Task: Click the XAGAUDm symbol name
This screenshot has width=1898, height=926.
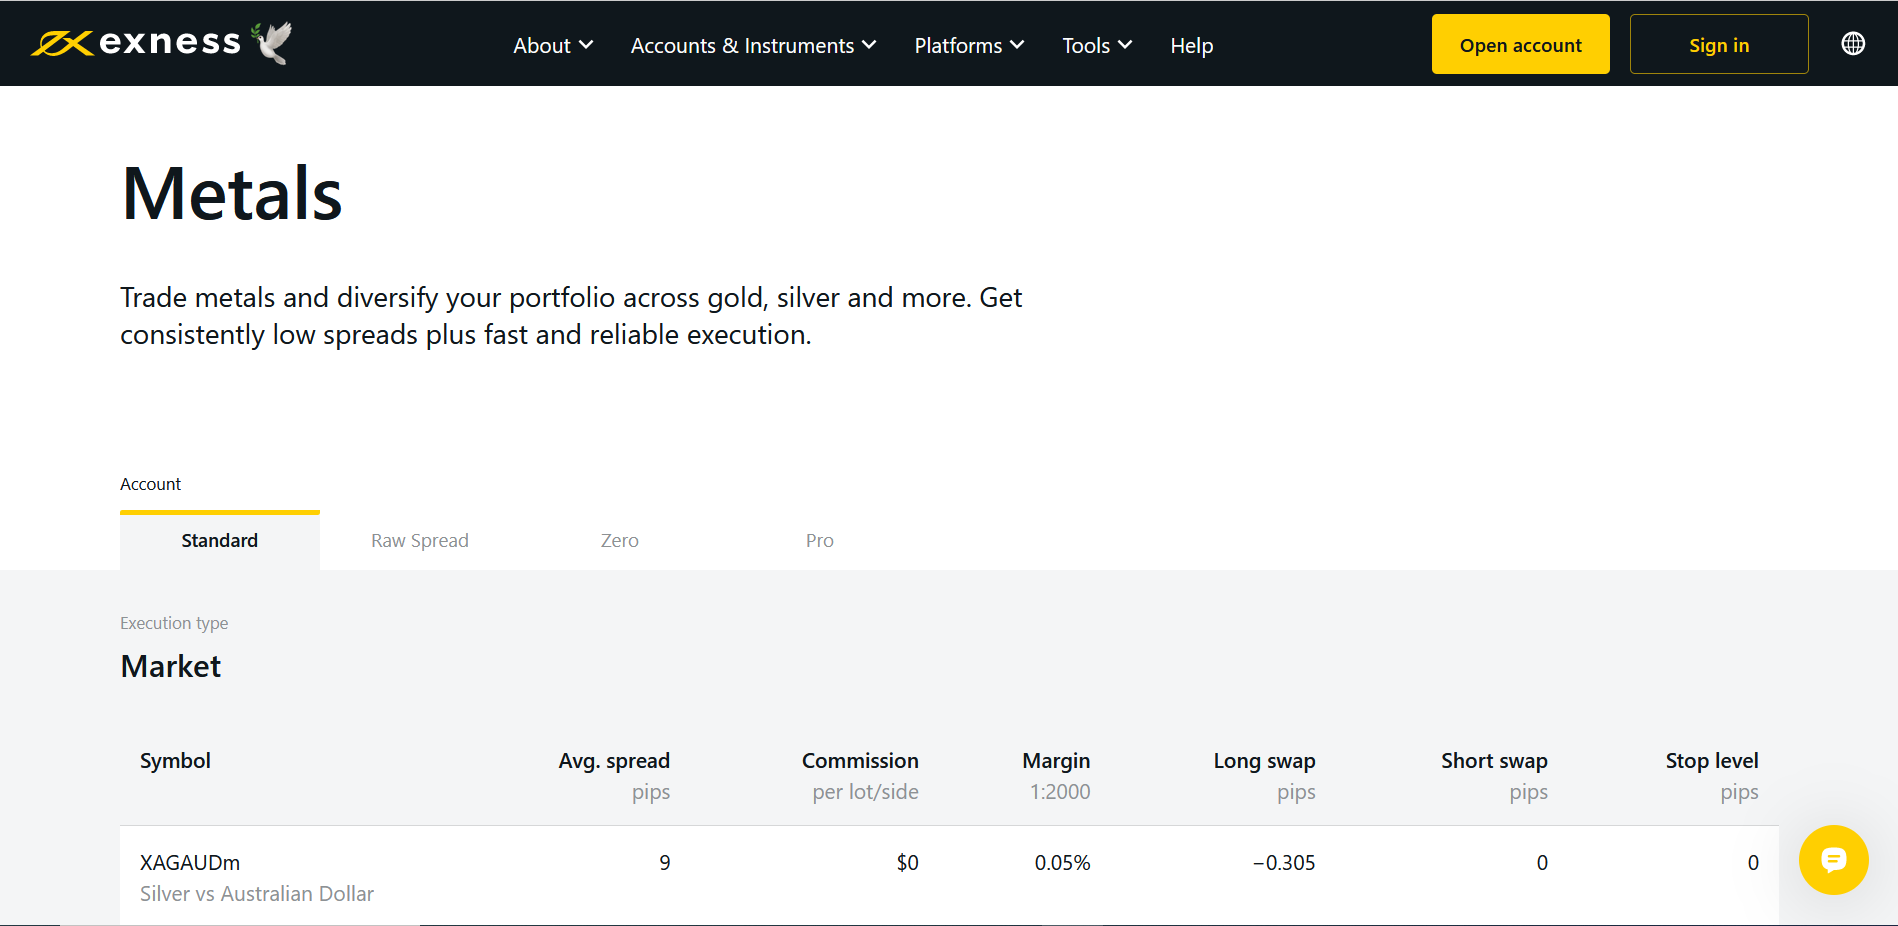Action: tap(190, 862)
